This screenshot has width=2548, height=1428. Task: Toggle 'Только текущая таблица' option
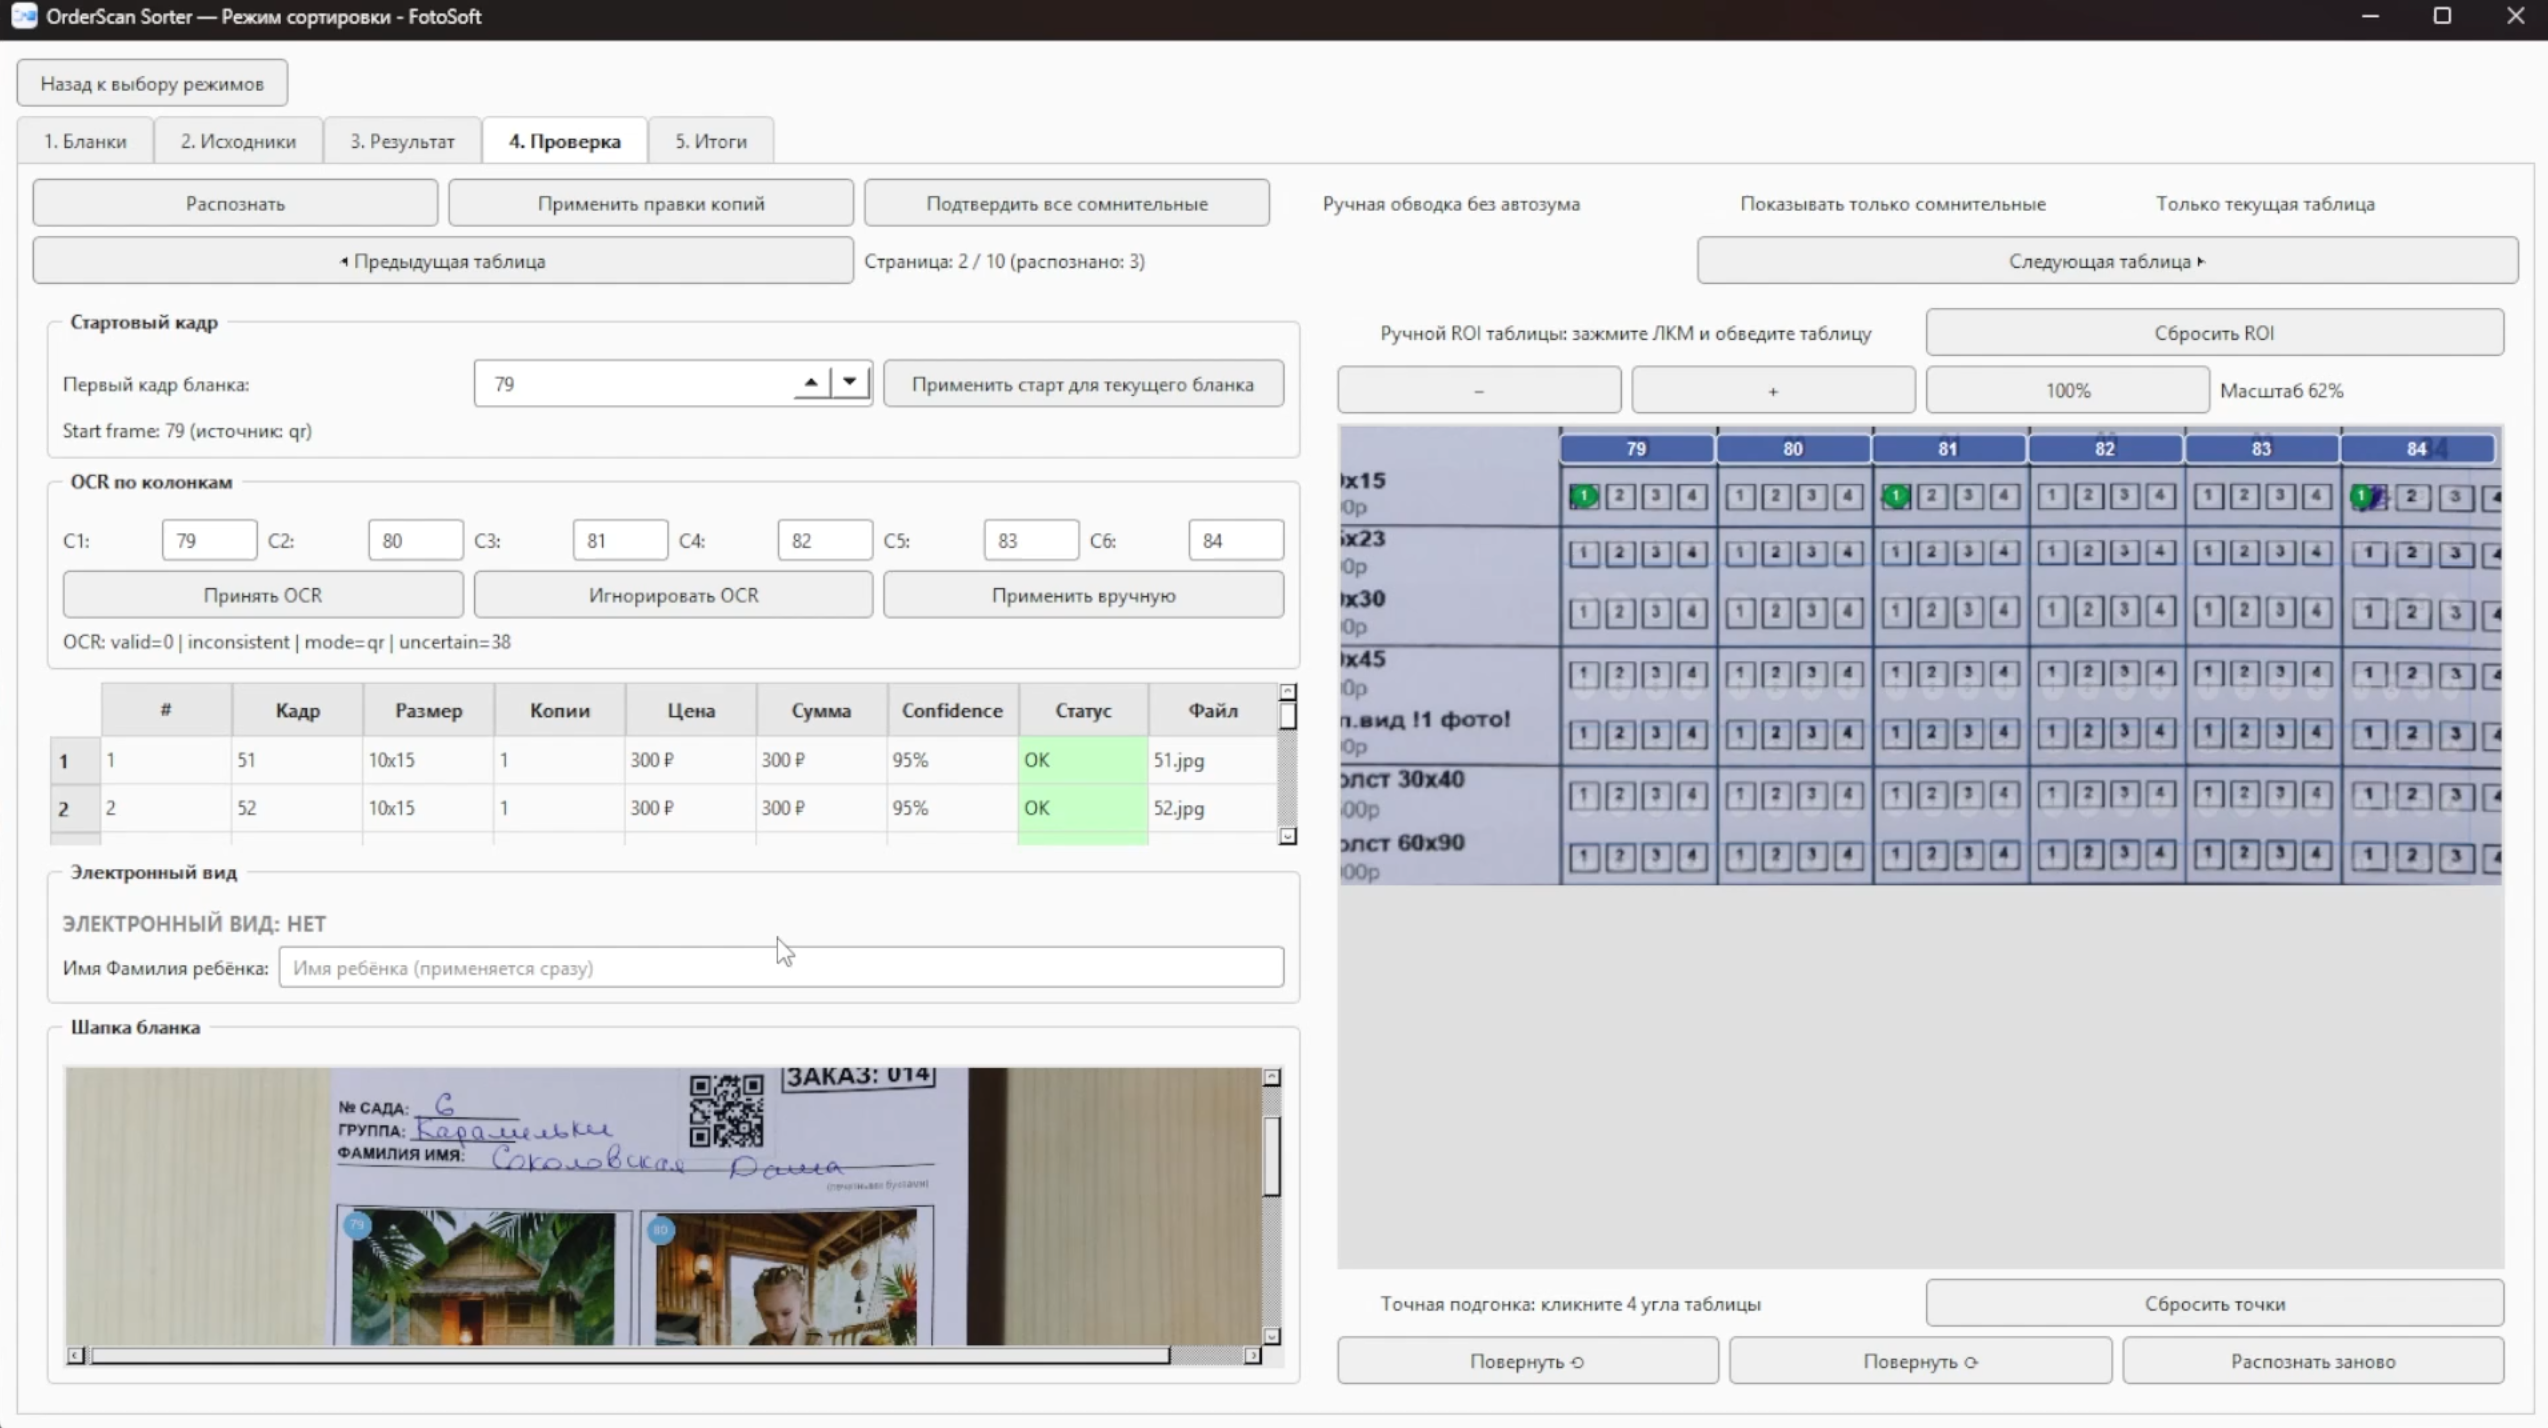pos(2264,204)
